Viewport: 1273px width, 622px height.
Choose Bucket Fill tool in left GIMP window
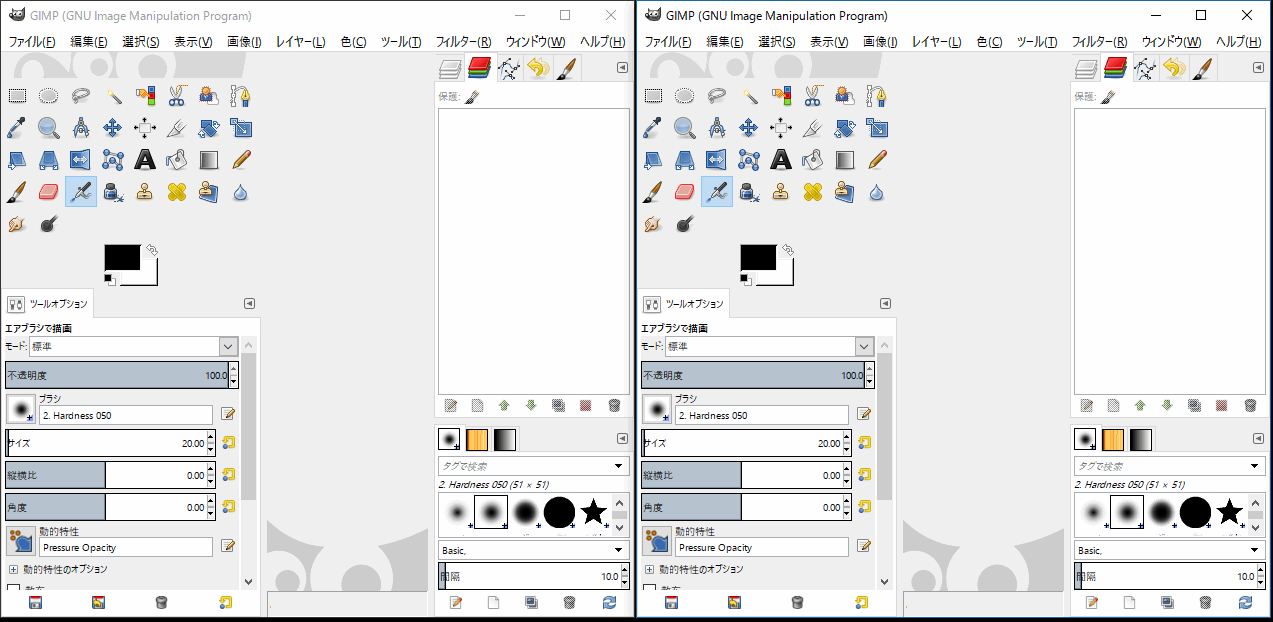coord(177,160)
